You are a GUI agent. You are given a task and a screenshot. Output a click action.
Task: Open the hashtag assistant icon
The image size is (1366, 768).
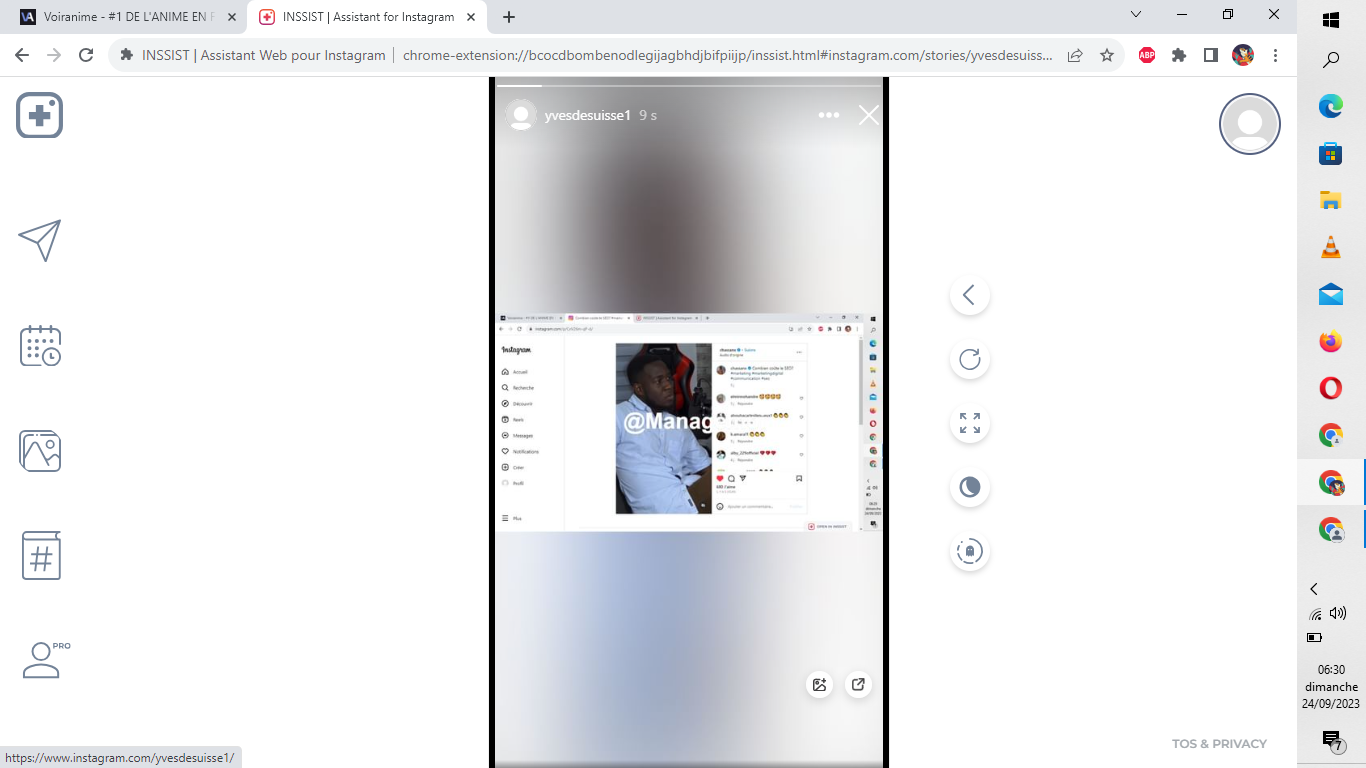click(41, 556)
